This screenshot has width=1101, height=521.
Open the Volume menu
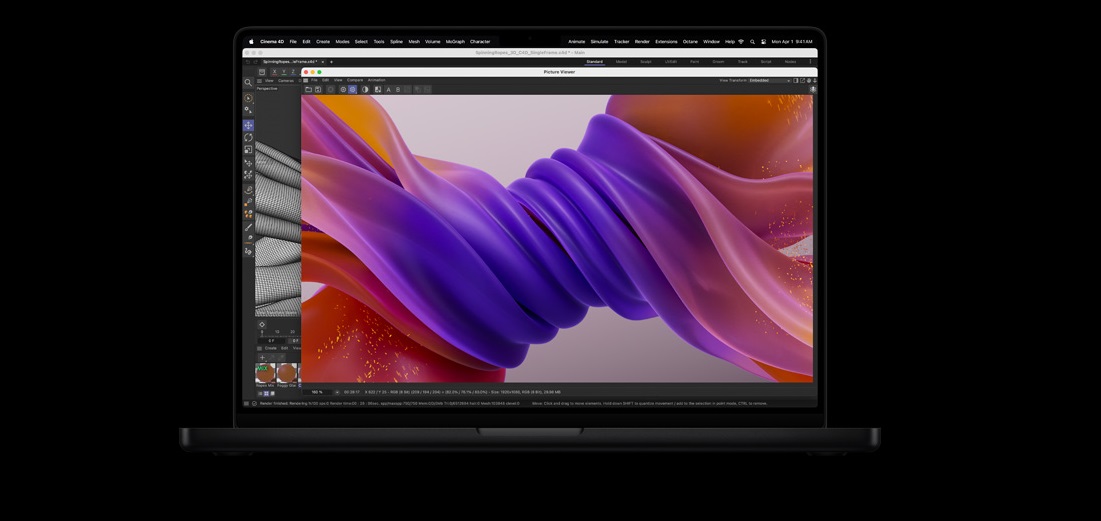tap(433, 41)
